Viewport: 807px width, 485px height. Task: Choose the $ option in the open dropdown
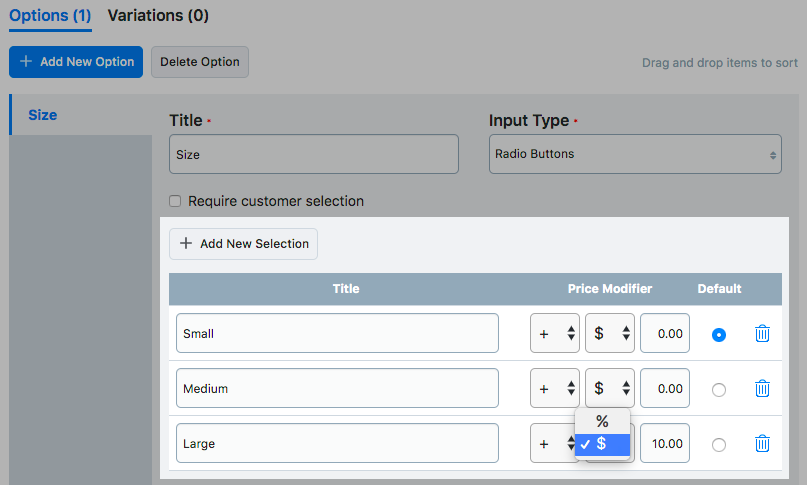tap(602, 444)
